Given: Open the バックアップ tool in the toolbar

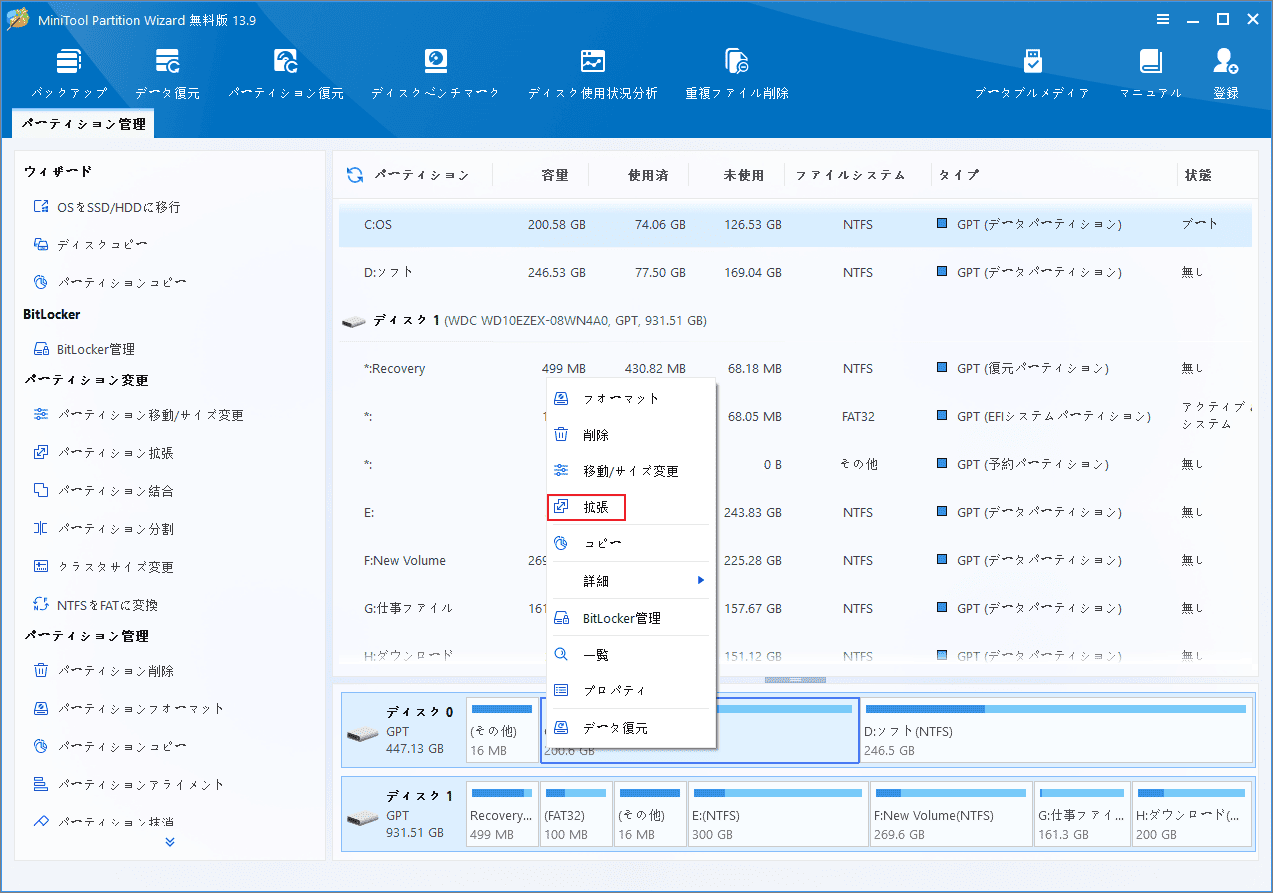Looking at the screenshot, I should pyautogui.click(x=69, y=74).
